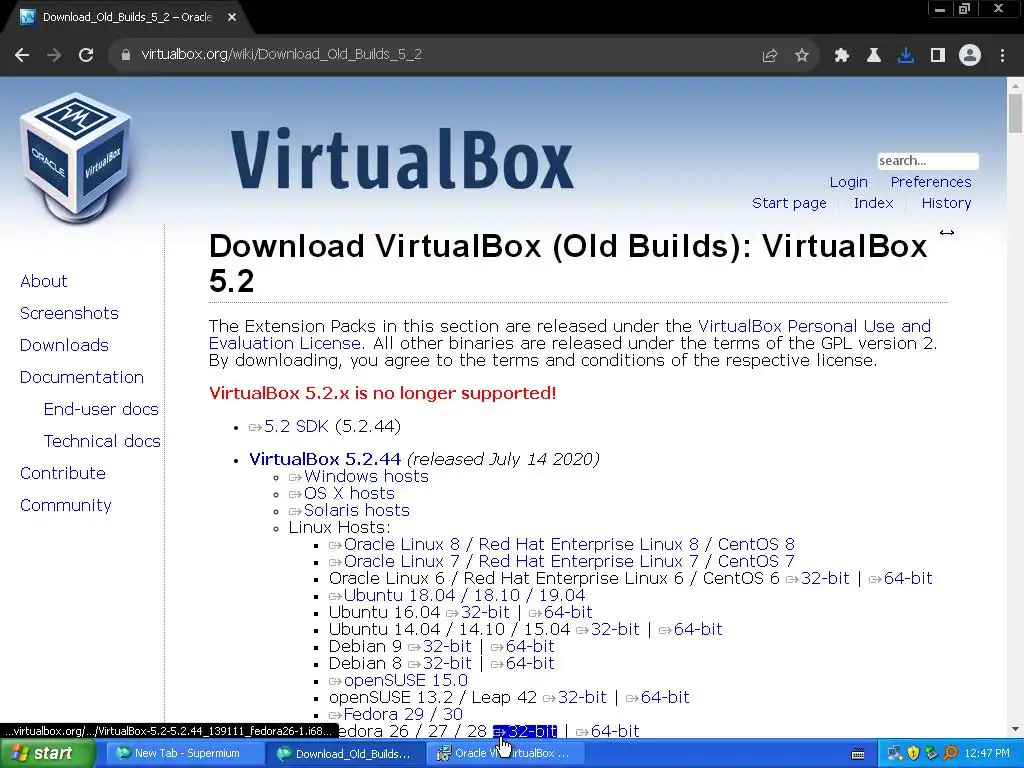Open Documentation in the sidebar
Viewport: 1024px width, 768px height.
pos(82,377)
